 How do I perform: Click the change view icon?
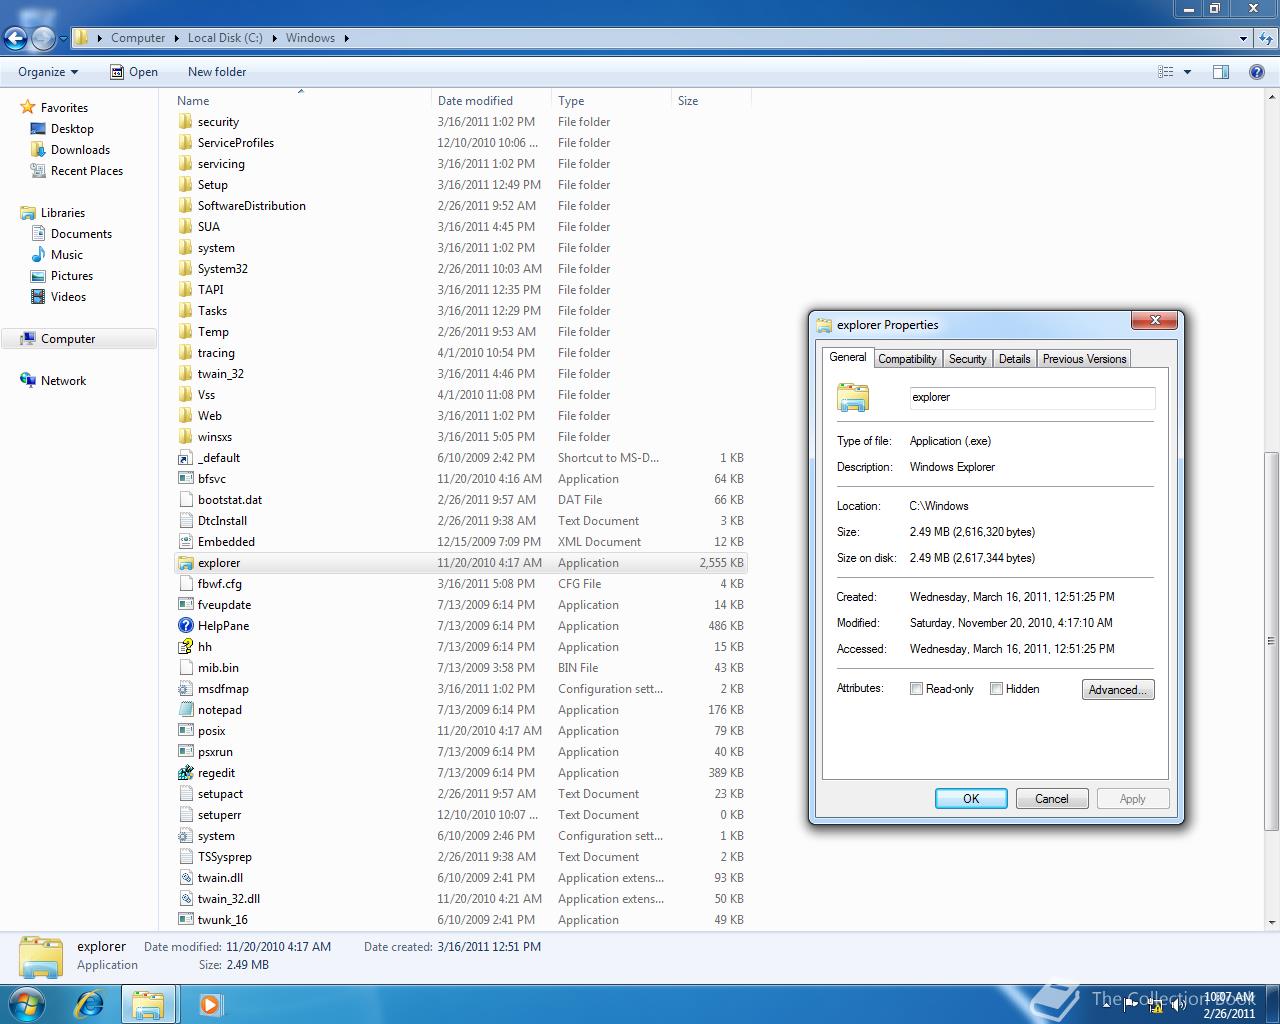1165,72
